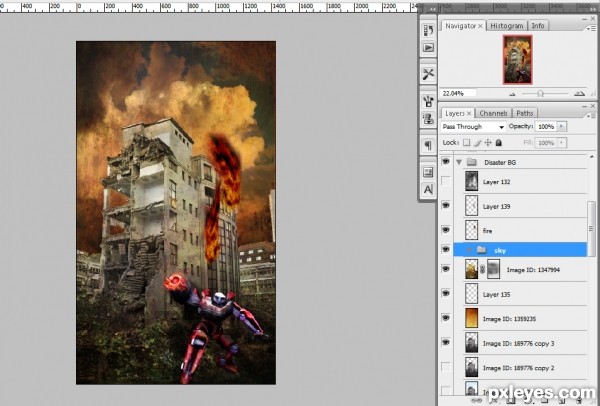Click Navigator zoom in large mountains icon
The image size is (600, 406).
580,93
